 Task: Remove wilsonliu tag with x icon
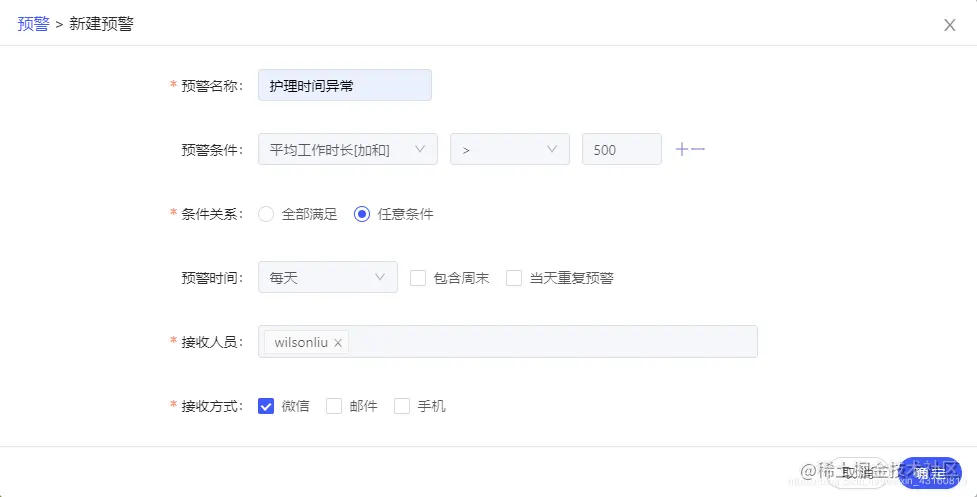coord(338,343)
